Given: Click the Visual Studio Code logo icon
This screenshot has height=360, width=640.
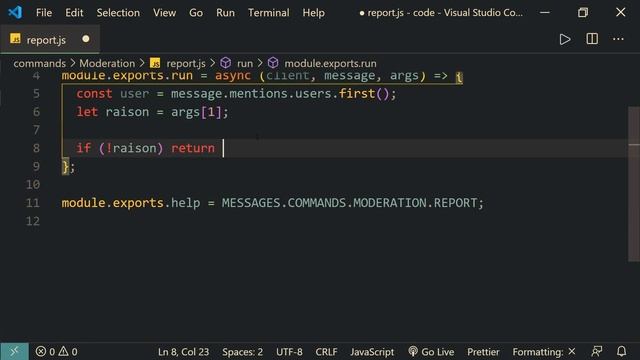Looking at the screenshot, I should click(x=15, y=12).
